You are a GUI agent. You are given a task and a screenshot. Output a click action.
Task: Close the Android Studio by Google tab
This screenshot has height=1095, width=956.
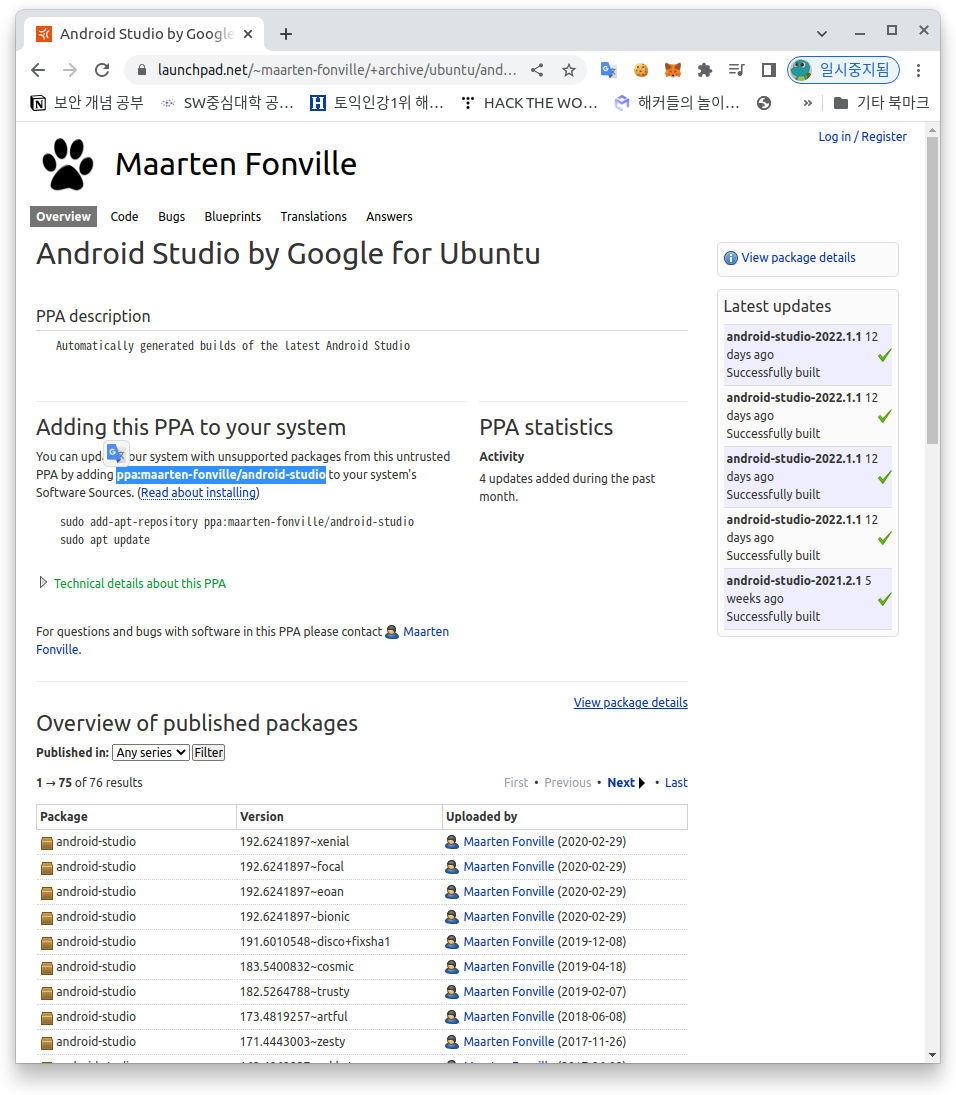tap(248, 34)
